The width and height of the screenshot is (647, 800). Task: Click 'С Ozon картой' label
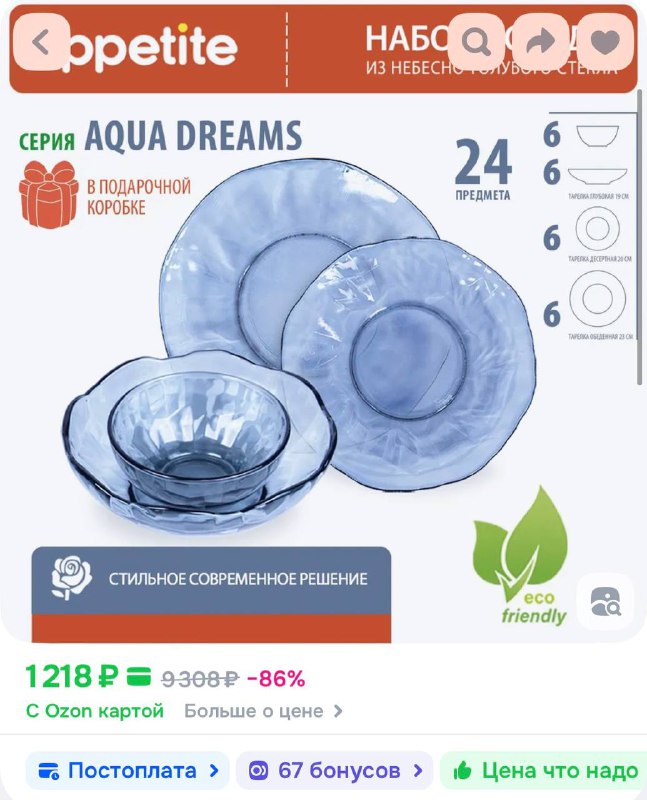point(95,711)
